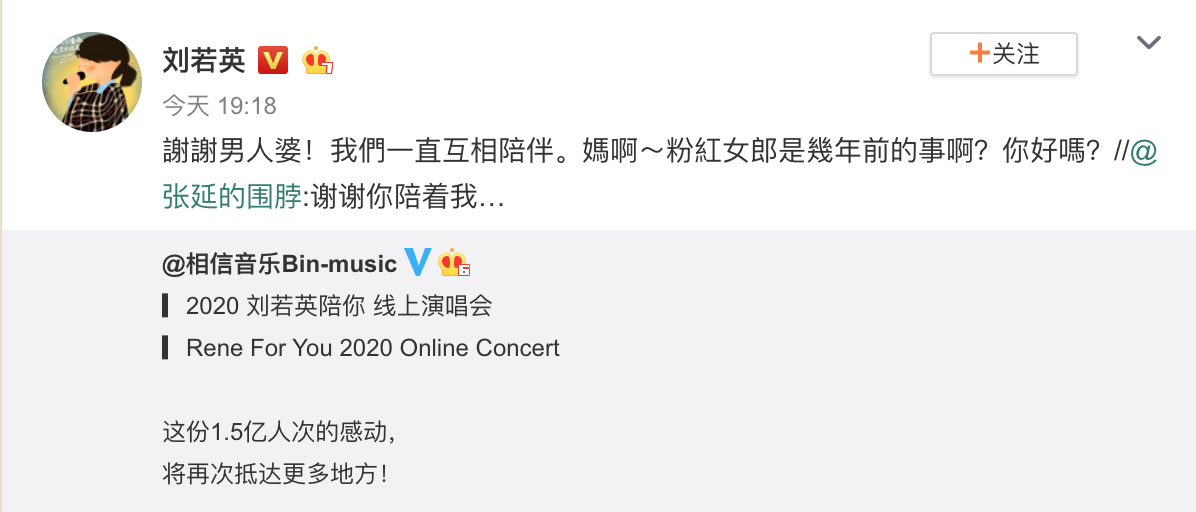Open the 刘若英 username profile link

(204, 61)
